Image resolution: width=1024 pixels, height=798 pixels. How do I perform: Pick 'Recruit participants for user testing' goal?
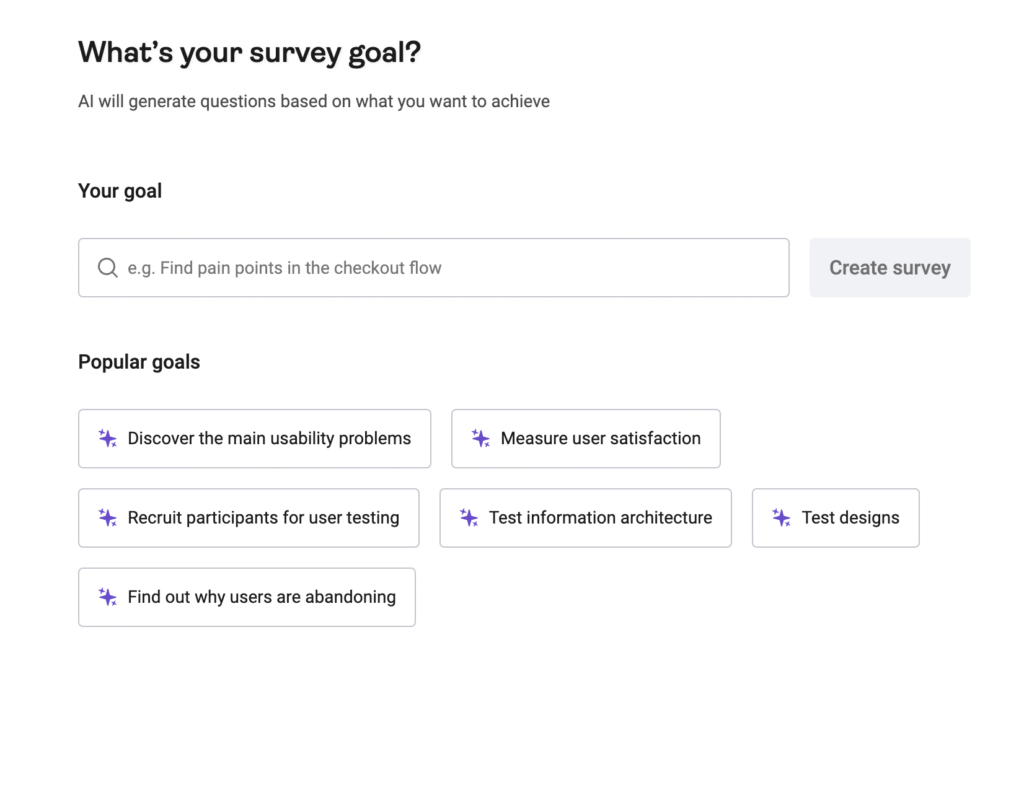click(x=263, y=518)
